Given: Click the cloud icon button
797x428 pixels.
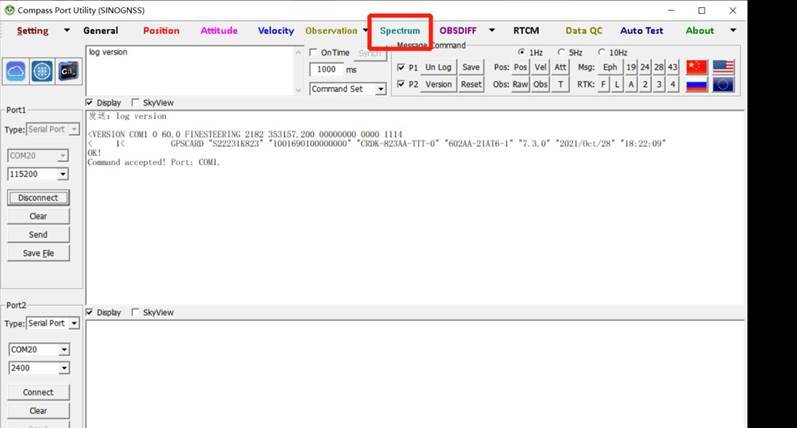Looking at the screenshot, I should [x=16, y=71].
